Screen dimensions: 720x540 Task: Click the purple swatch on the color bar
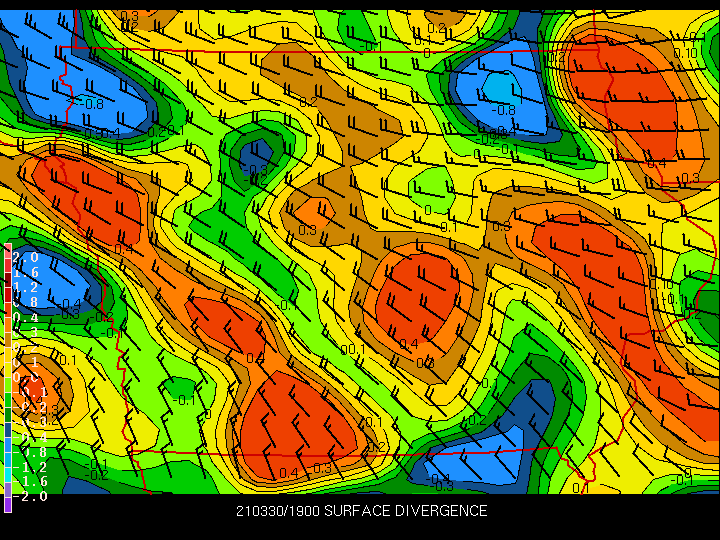(8, 505)
